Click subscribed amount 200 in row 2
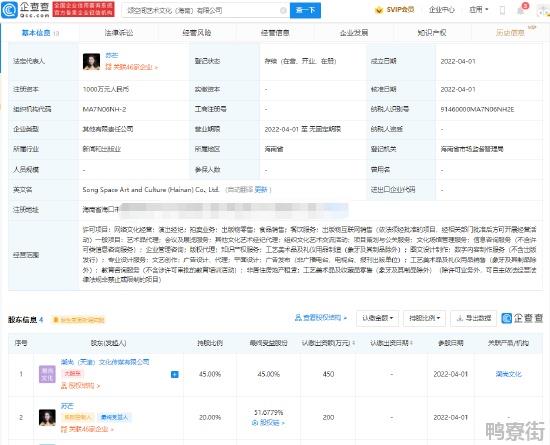The height and width of the screenshot is (445, 550). (328, 418)
